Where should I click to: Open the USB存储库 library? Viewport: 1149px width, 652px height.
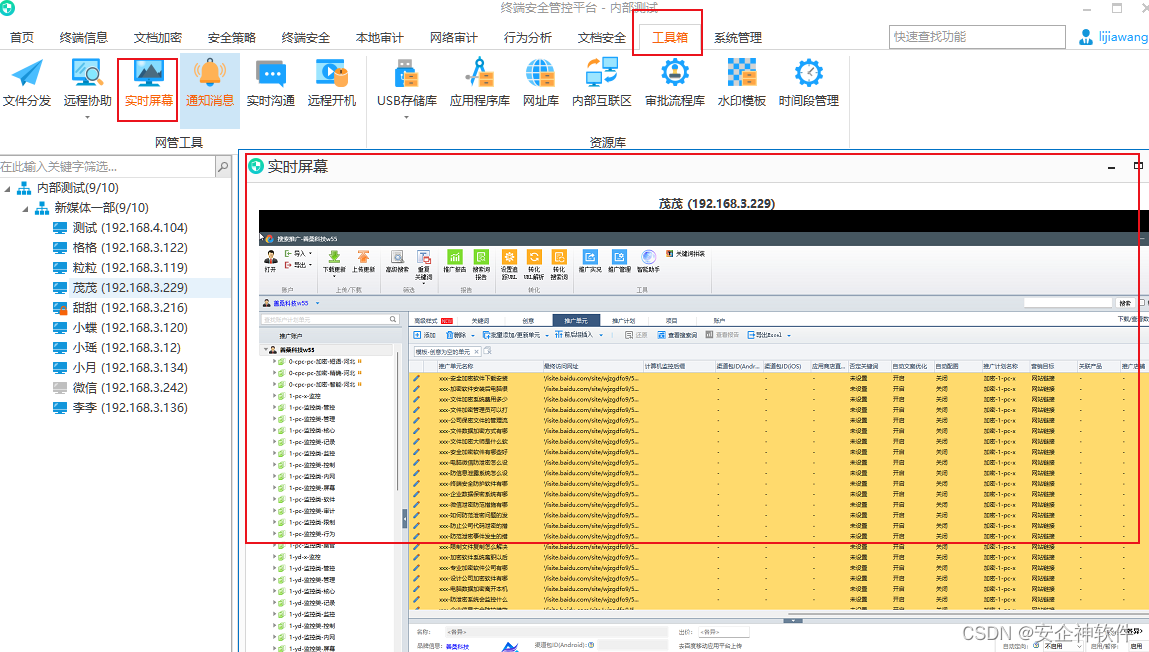[x=407, y=84]
